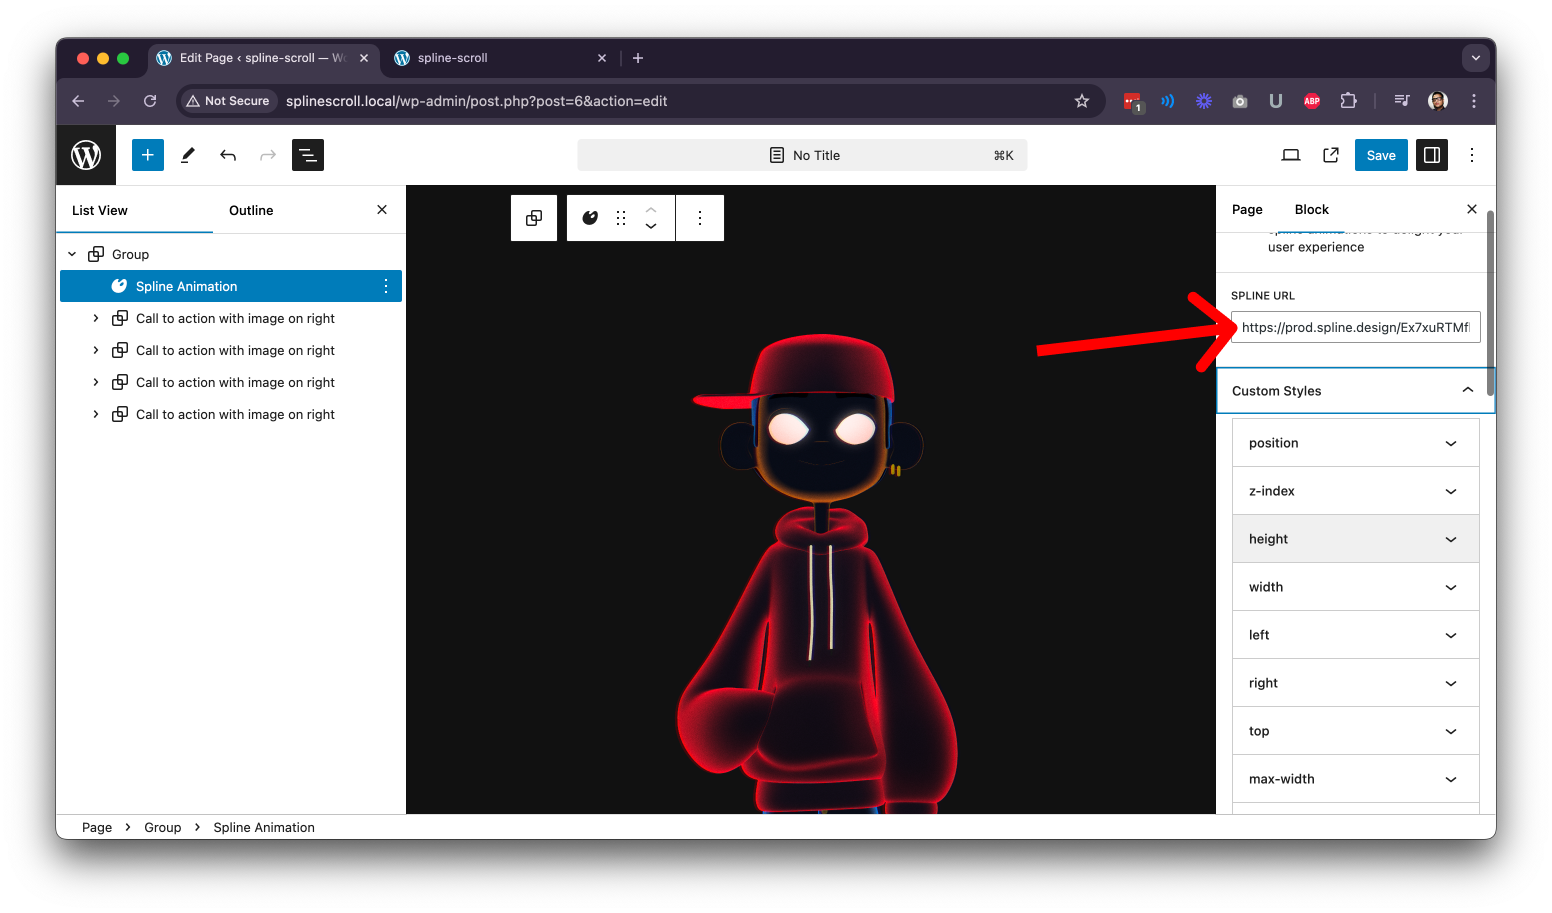Viewport: 1552px width, 913px height.
Task: Open editor Options three-dot menu
Action: point(1472,155)
